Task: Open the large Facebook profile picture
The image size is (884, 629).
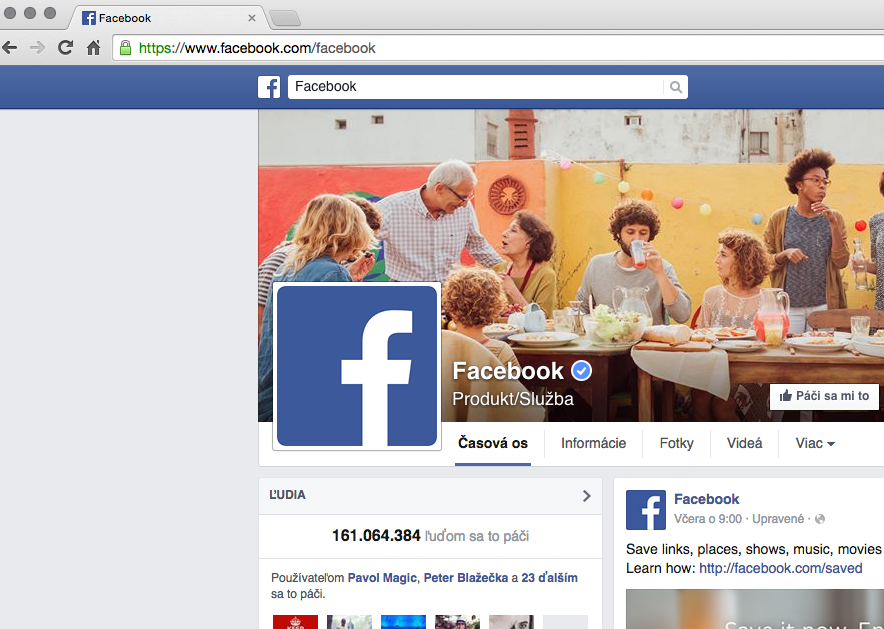Action: (x=357, y=365)
